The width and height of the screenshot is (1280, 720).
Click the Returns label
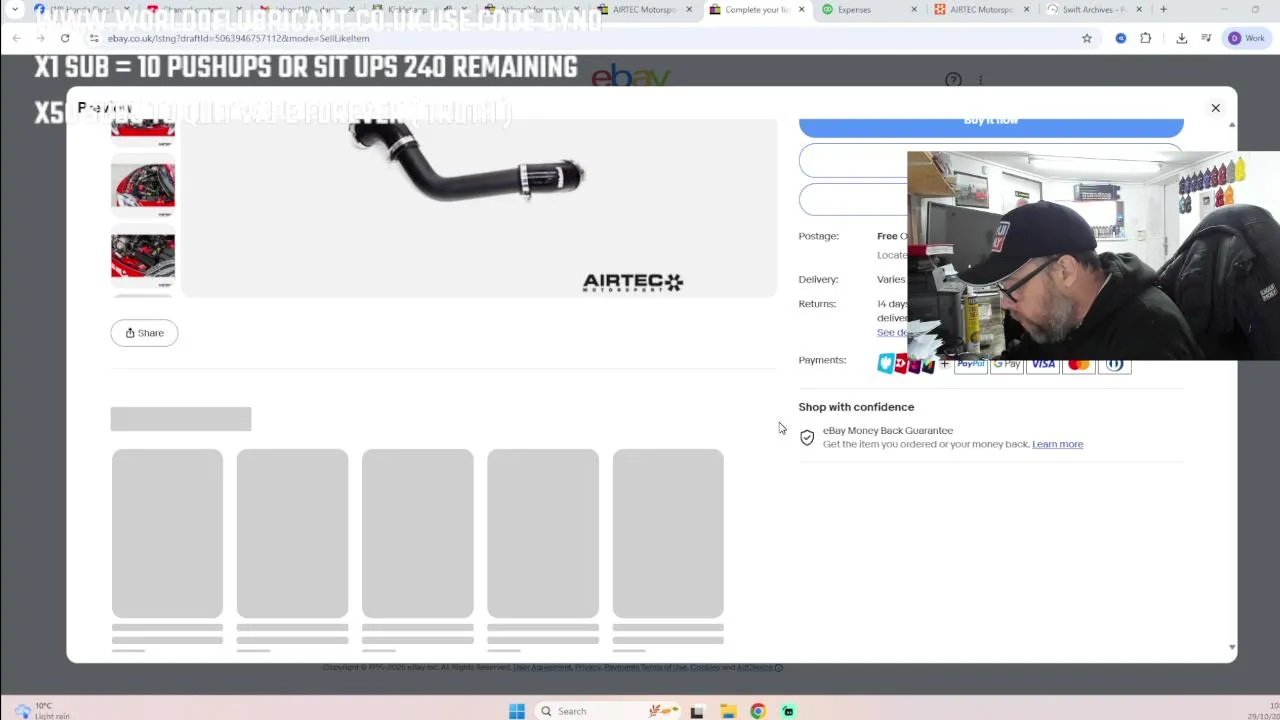pyautogui.click(x=817, y=304)
